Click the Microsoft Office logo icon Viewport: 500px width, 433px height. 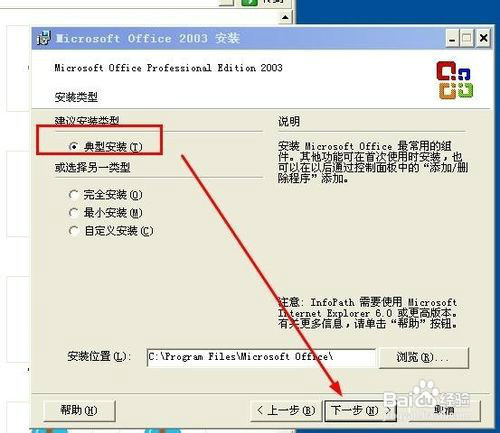455,80
